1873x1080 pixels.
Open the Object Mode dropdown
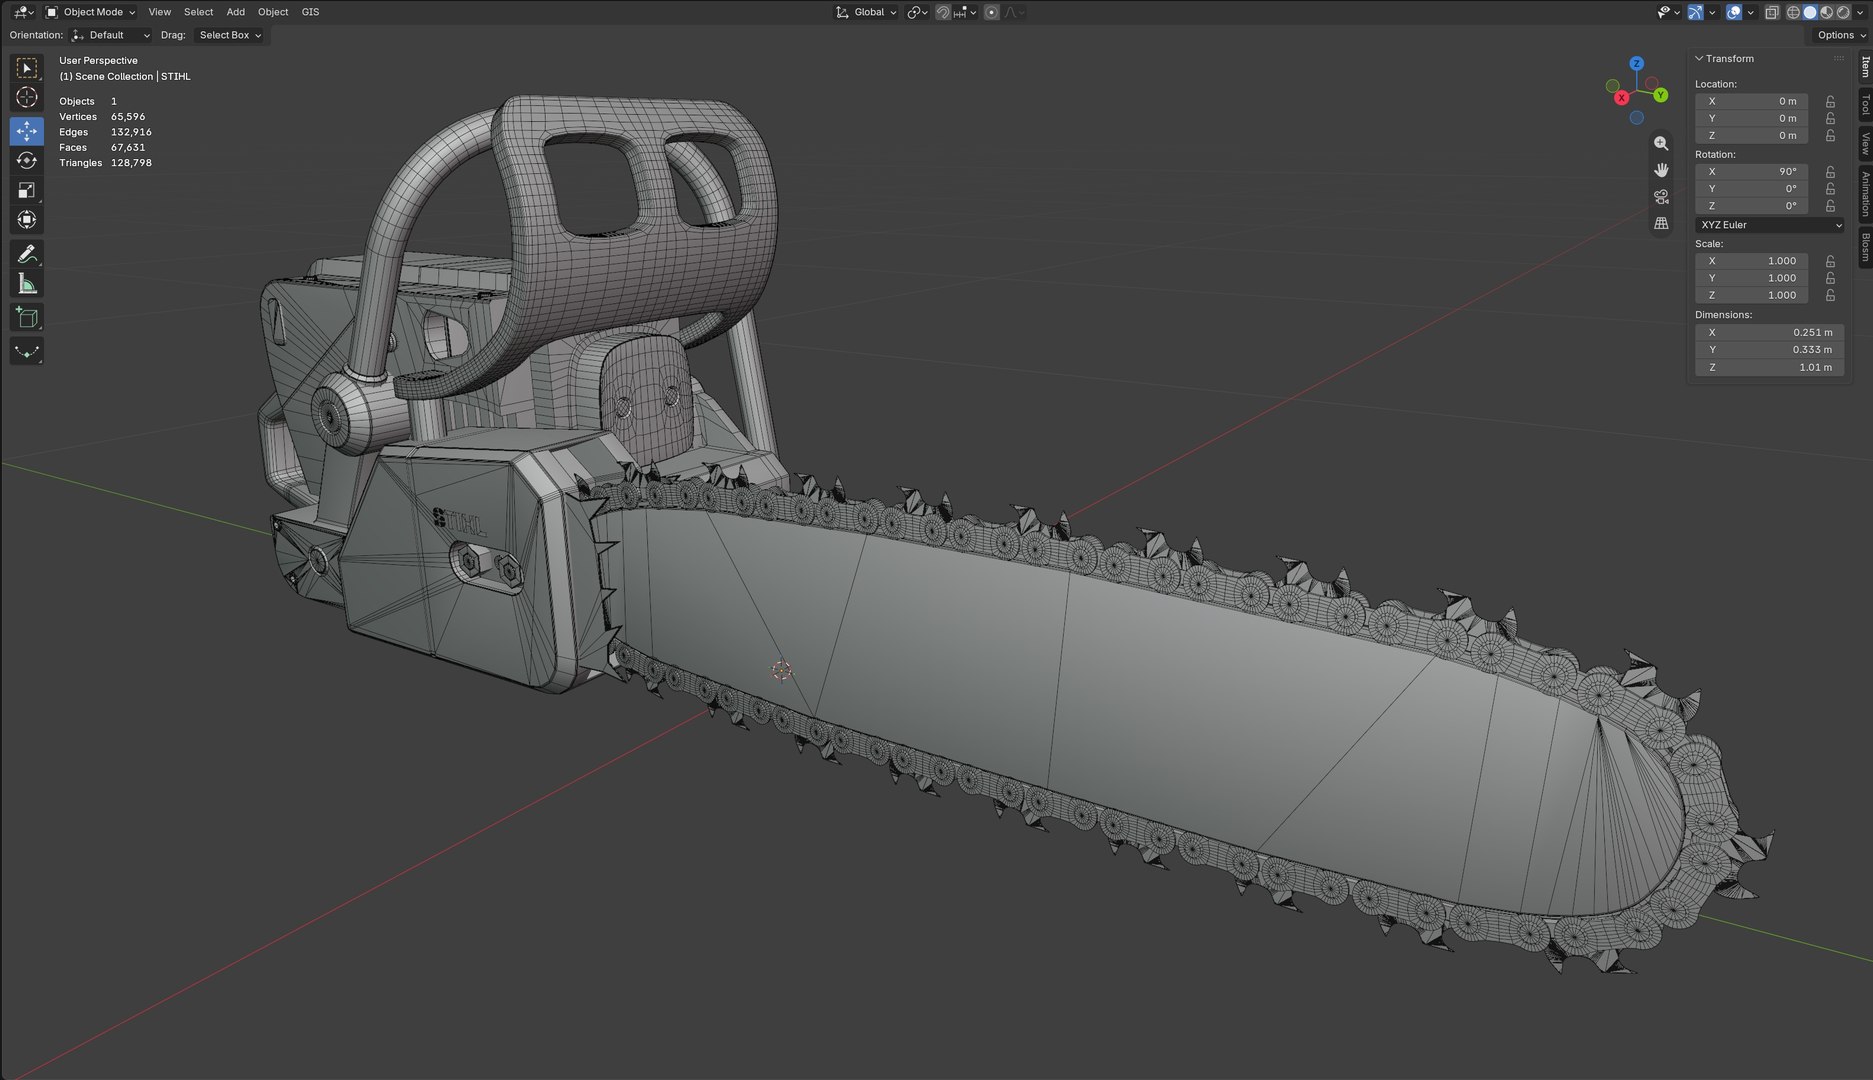point(90,12)
